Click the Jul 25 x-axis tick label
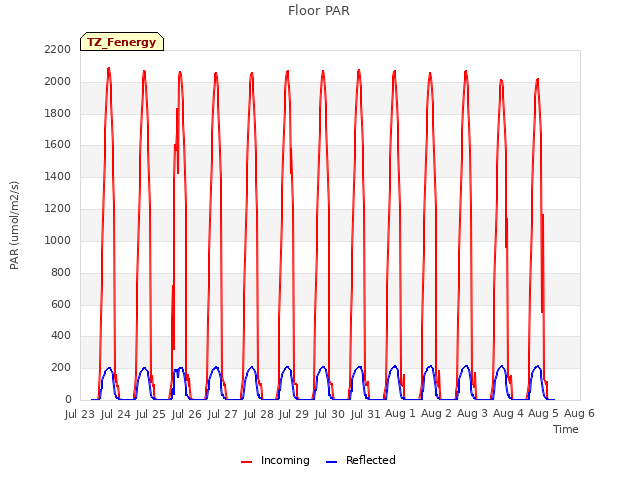Viewport: 640px width, 480px height. click(x=151, y=414)
